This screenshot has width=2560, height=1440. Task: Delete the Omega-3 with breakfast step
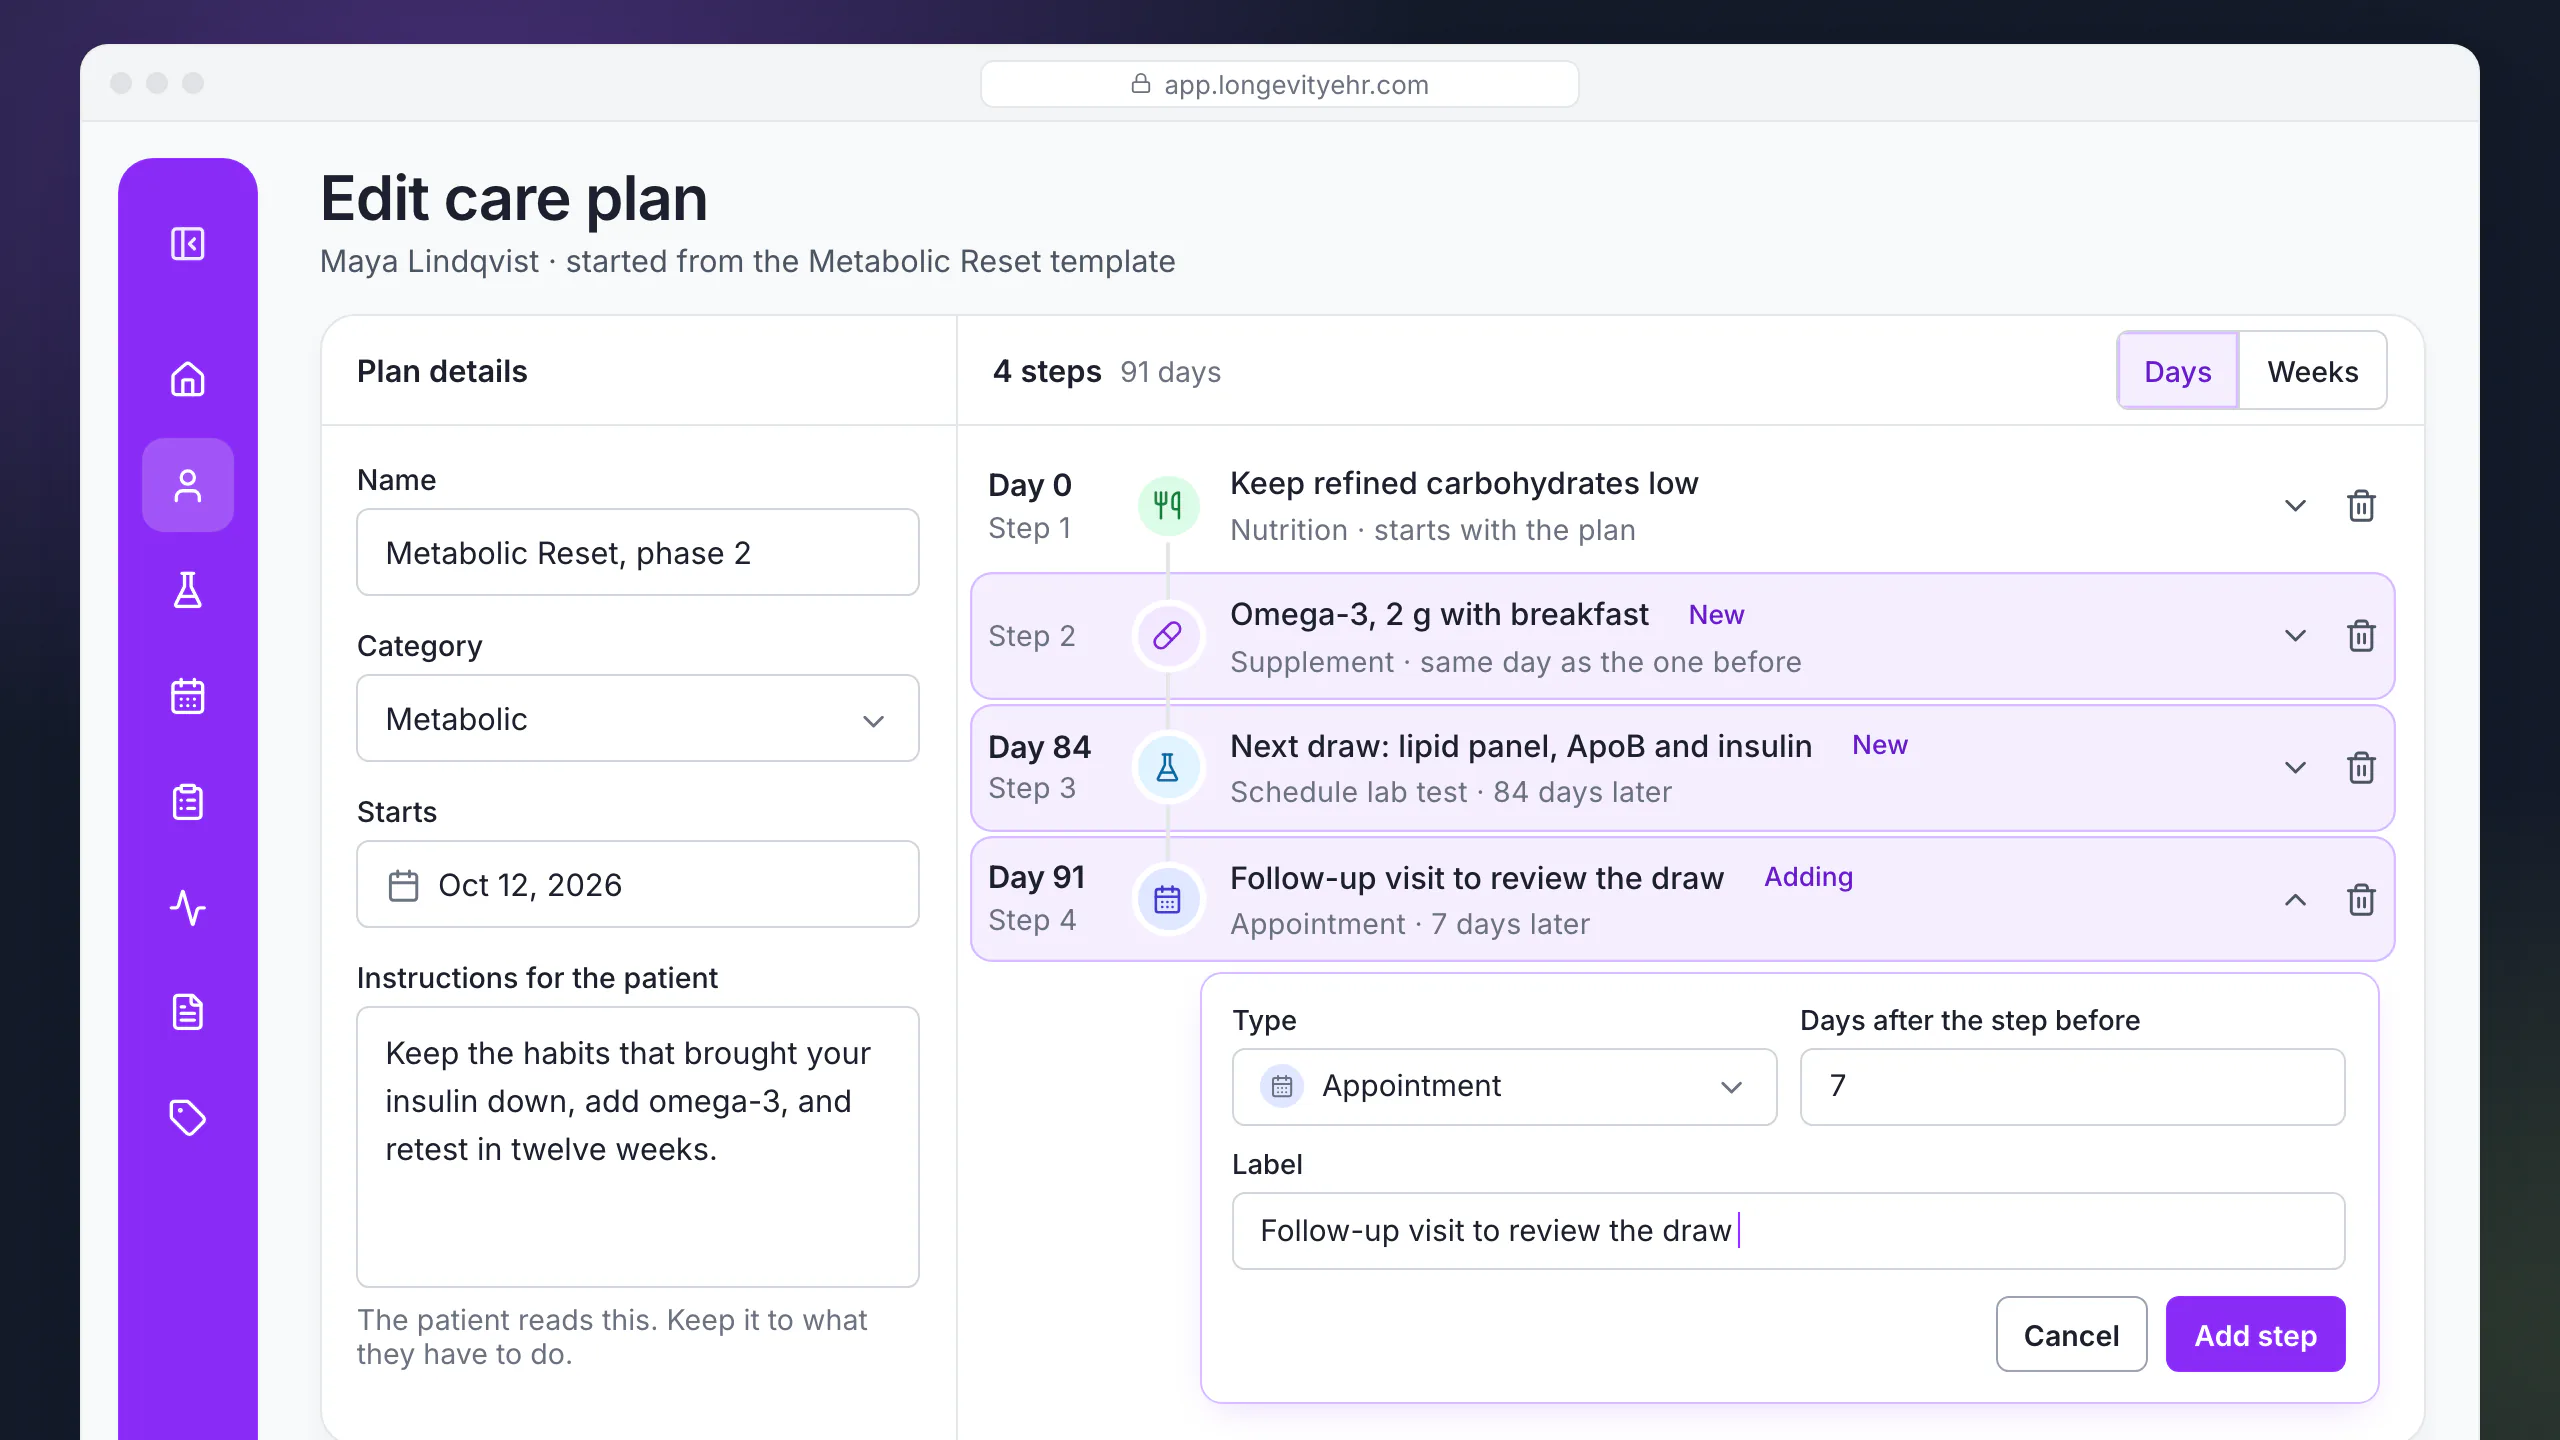pos(2361,636)
